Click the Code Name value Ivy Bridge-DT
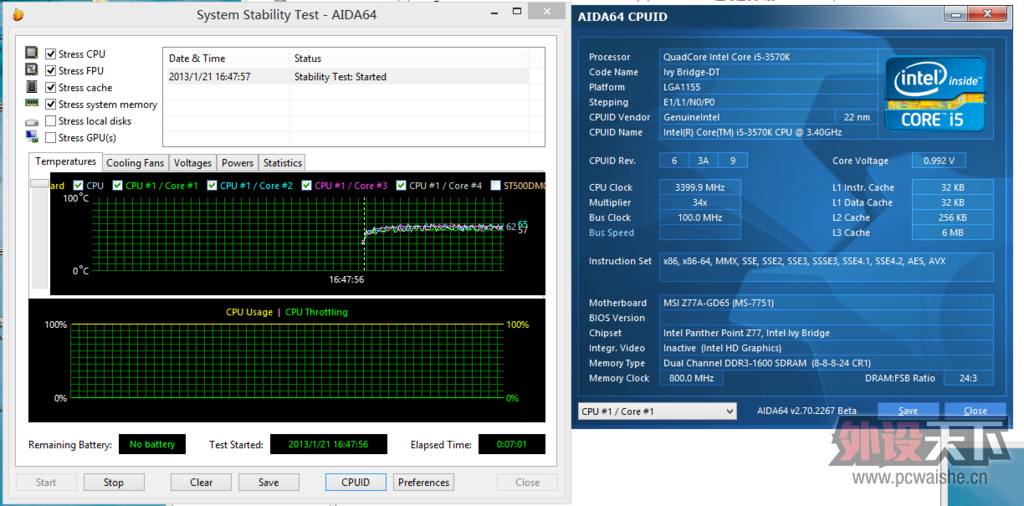This screenshot has width=1024, height=506. 768,72
